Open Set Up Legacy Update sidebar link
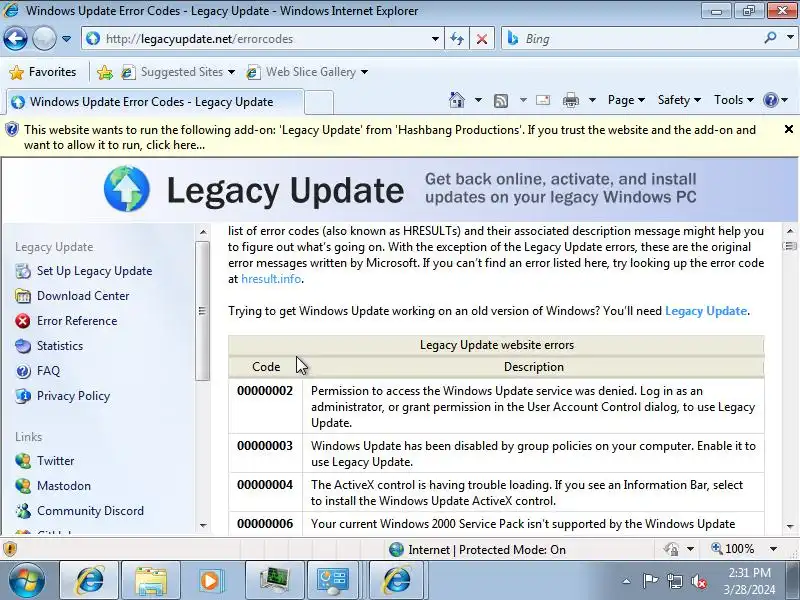 [94, 271]
